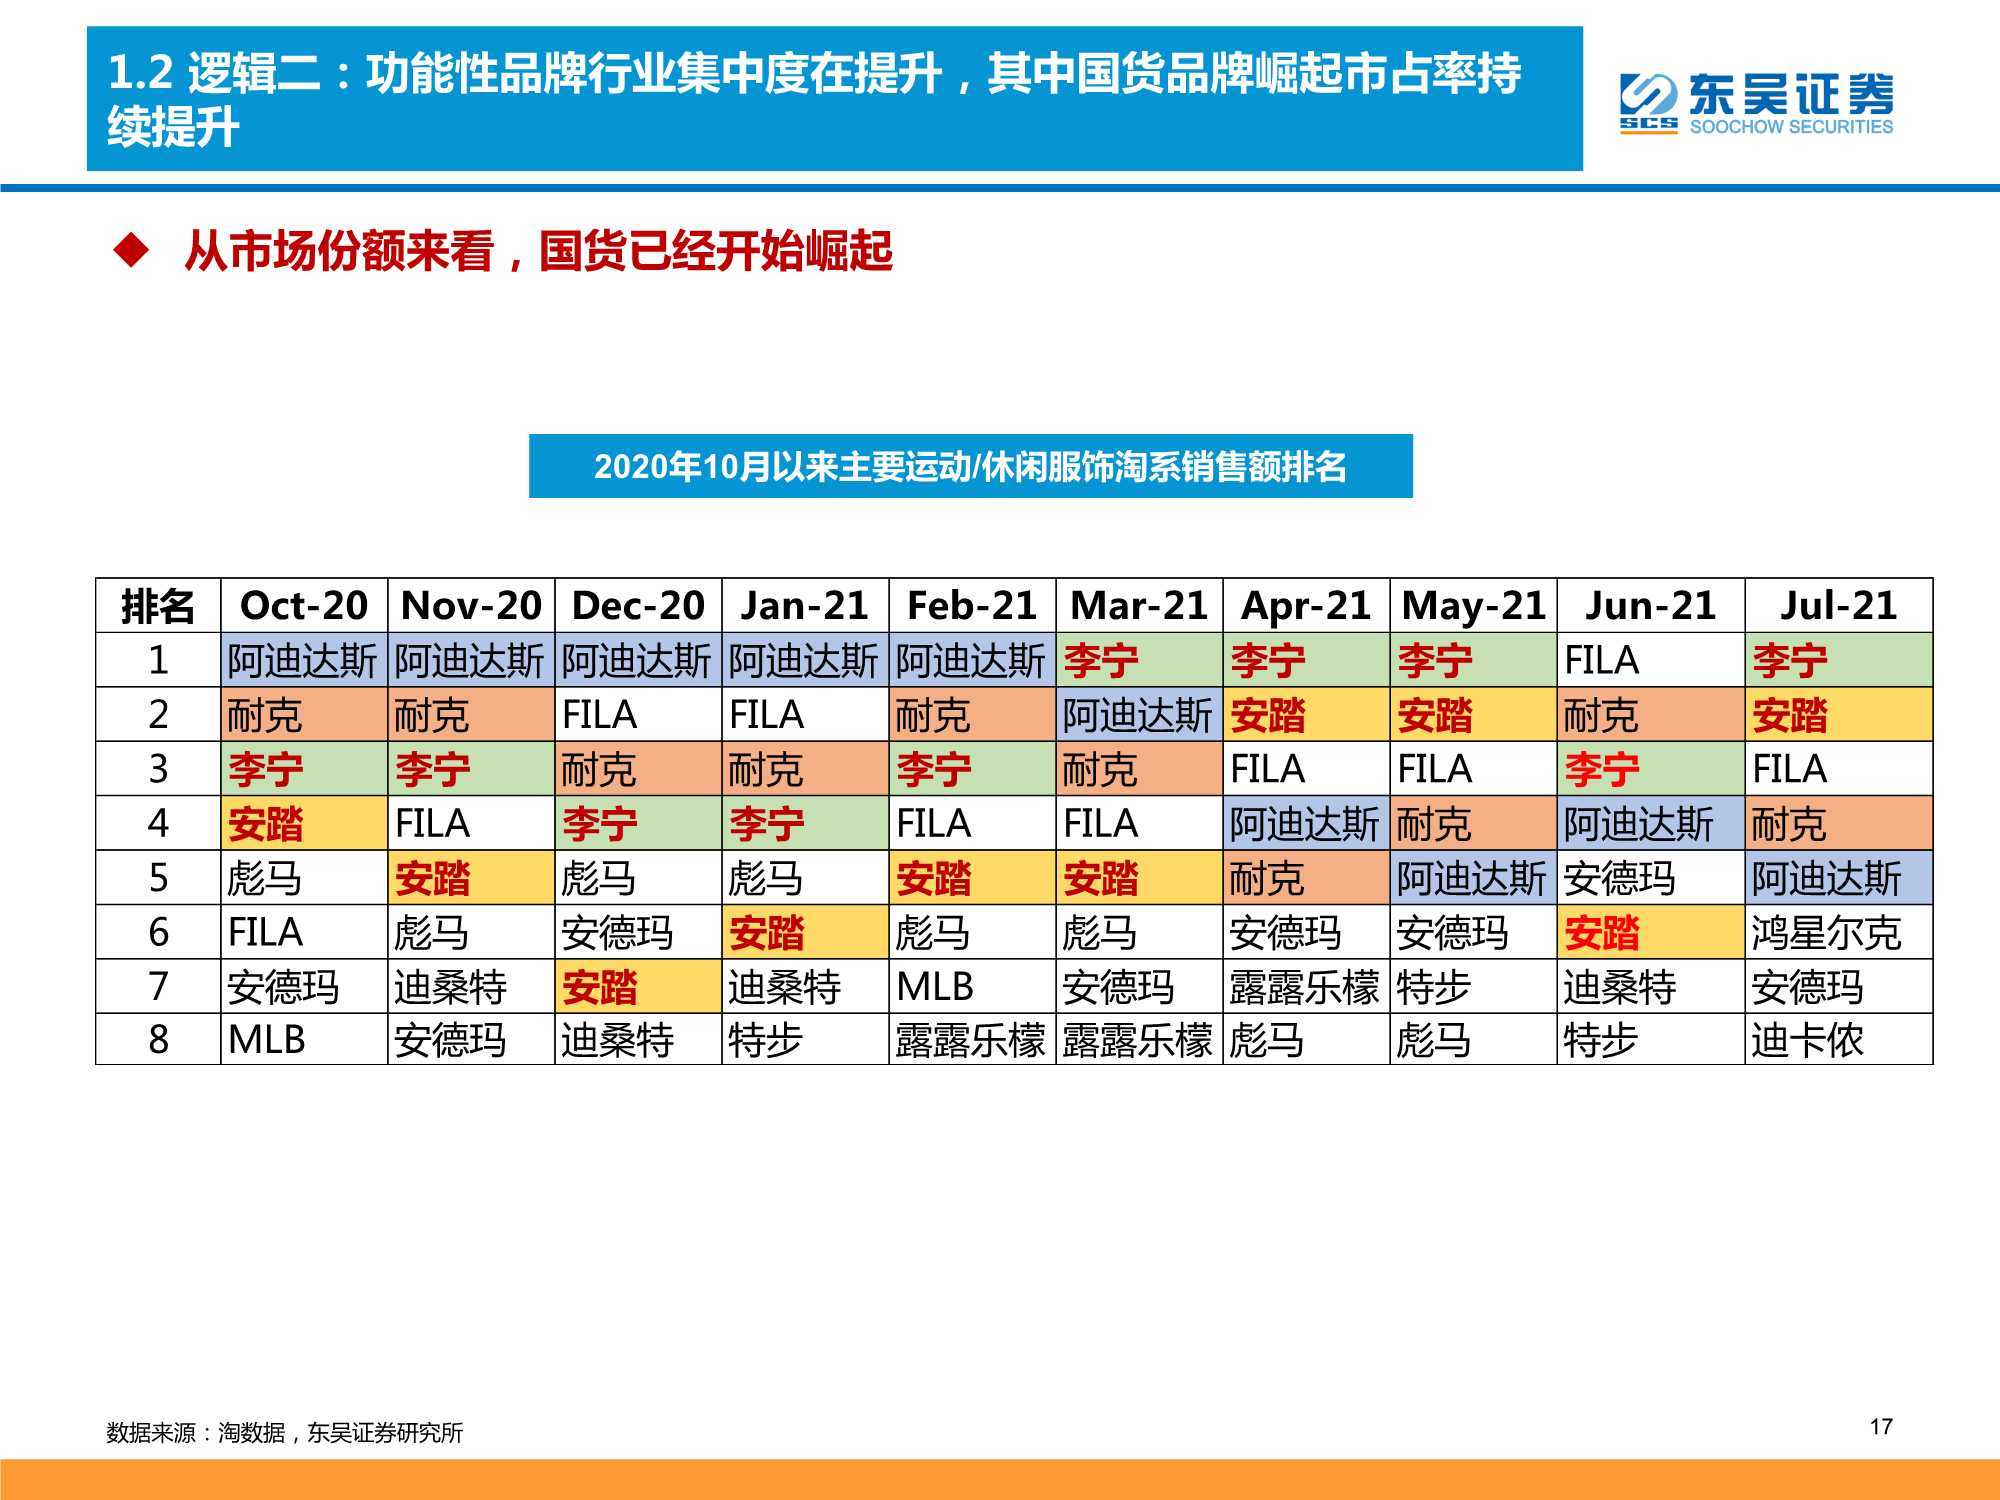Click rank number 2 cell
Viewport: 2000px width, 1500px height.
click(x=158, y=714)
